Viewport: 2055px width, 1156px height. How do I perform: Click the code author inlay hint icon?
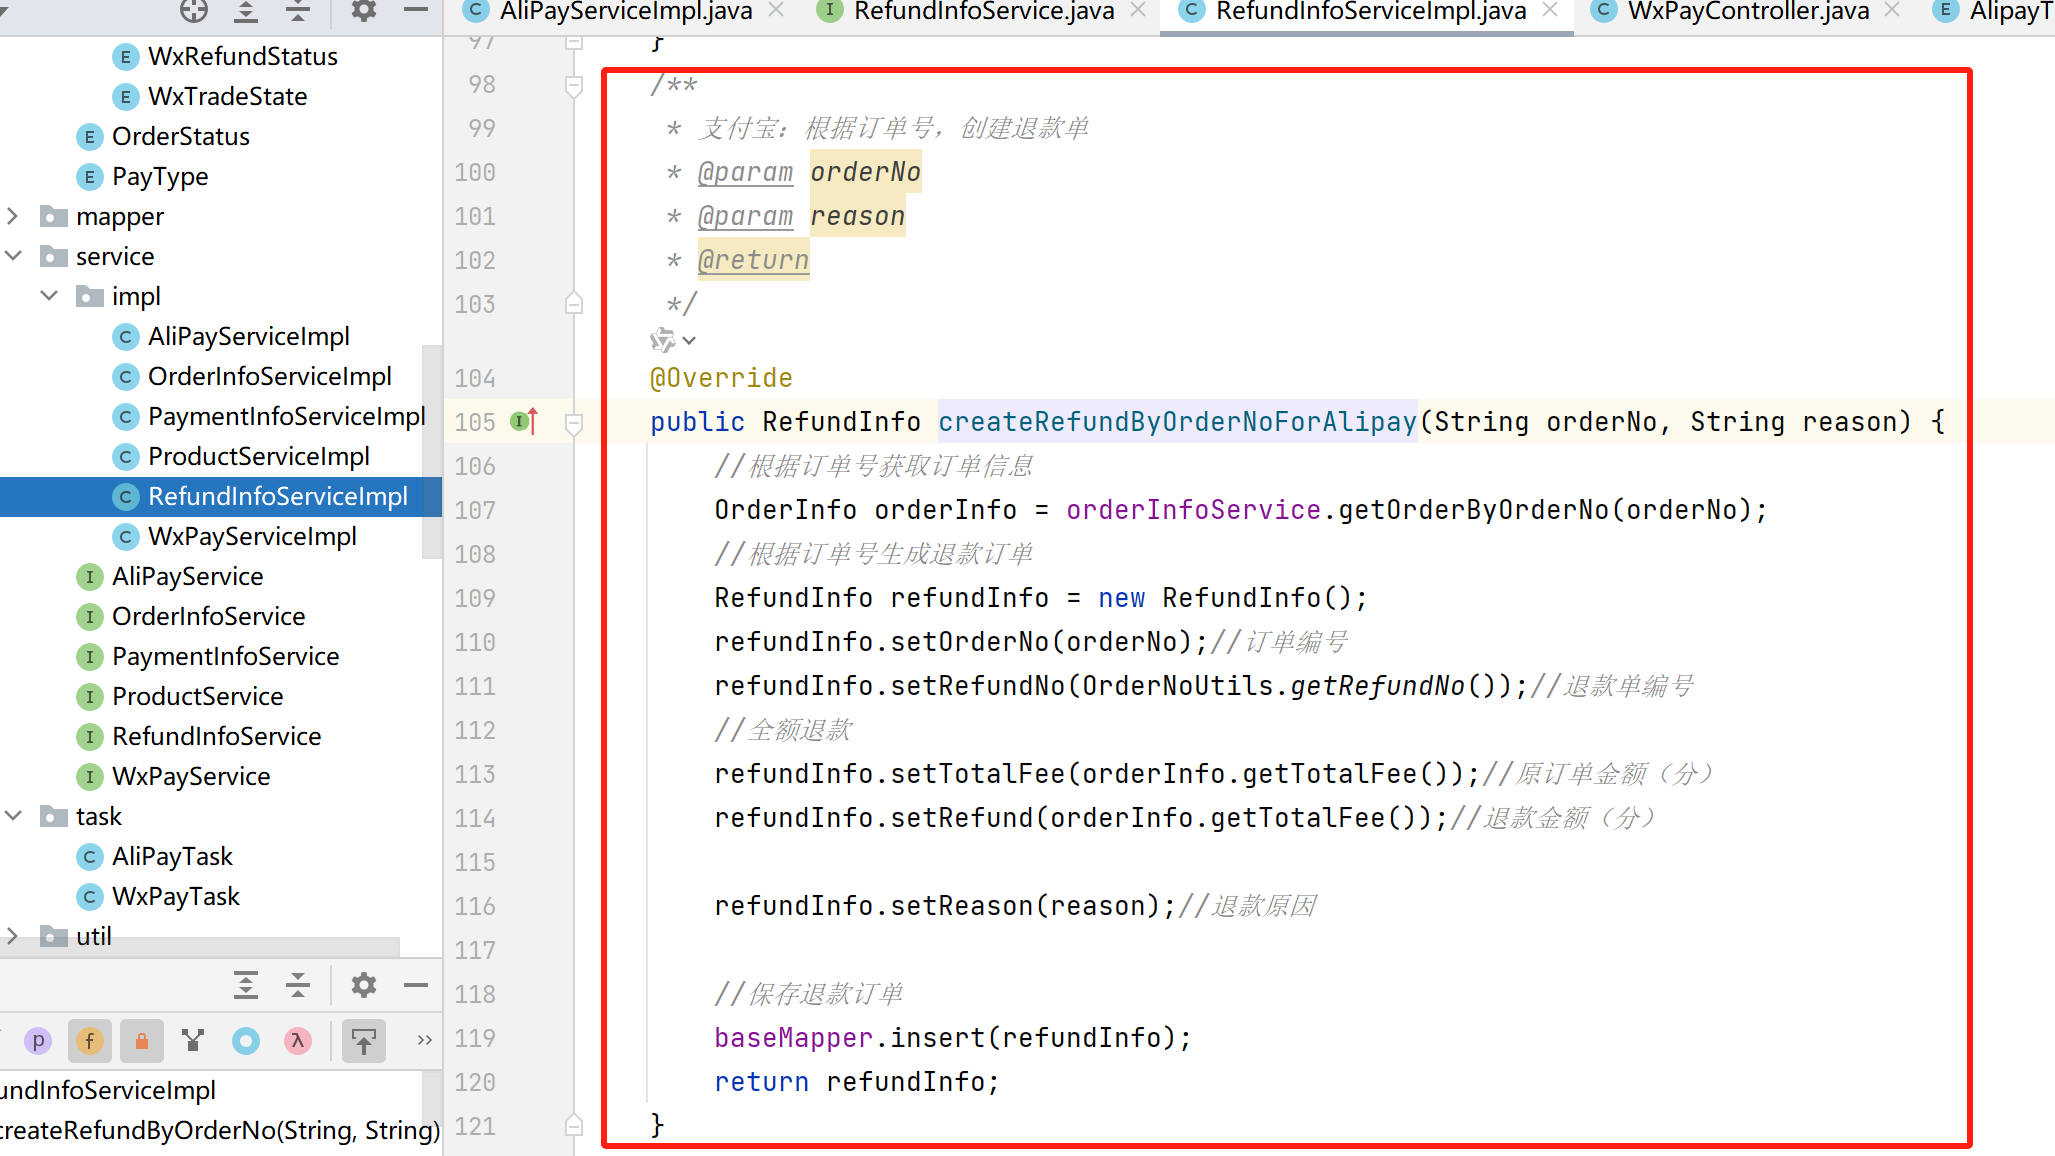(662, 341)
